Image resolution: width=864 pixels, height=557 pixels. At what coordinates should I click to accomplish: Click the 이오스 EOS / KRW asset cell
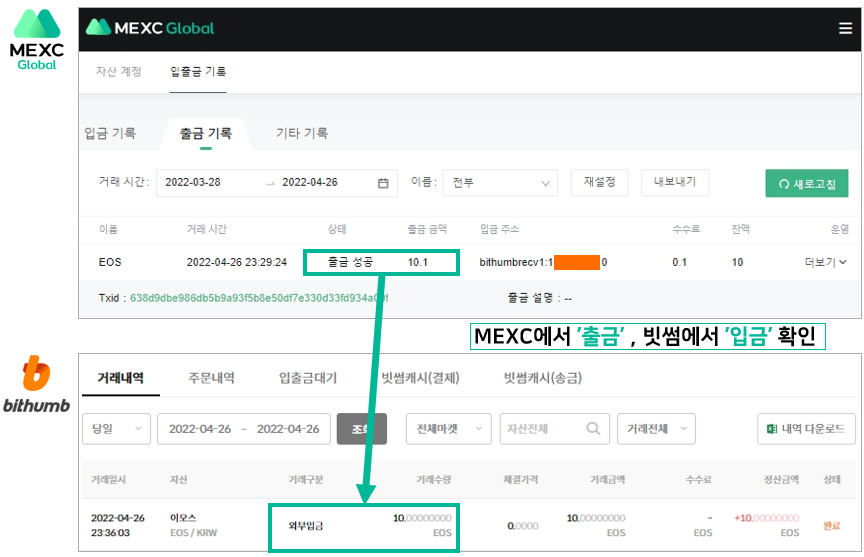point(193,525)
